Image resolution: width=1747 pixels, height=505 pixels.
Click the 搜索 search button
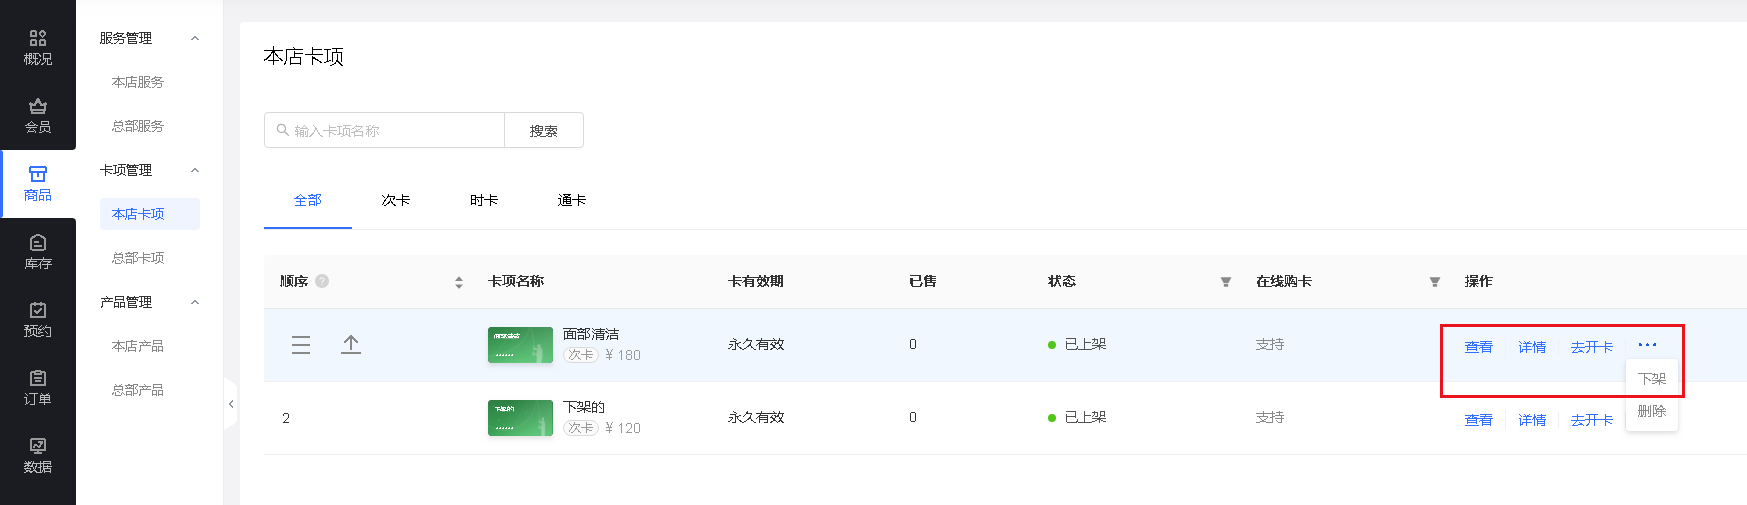click(544, 131)
